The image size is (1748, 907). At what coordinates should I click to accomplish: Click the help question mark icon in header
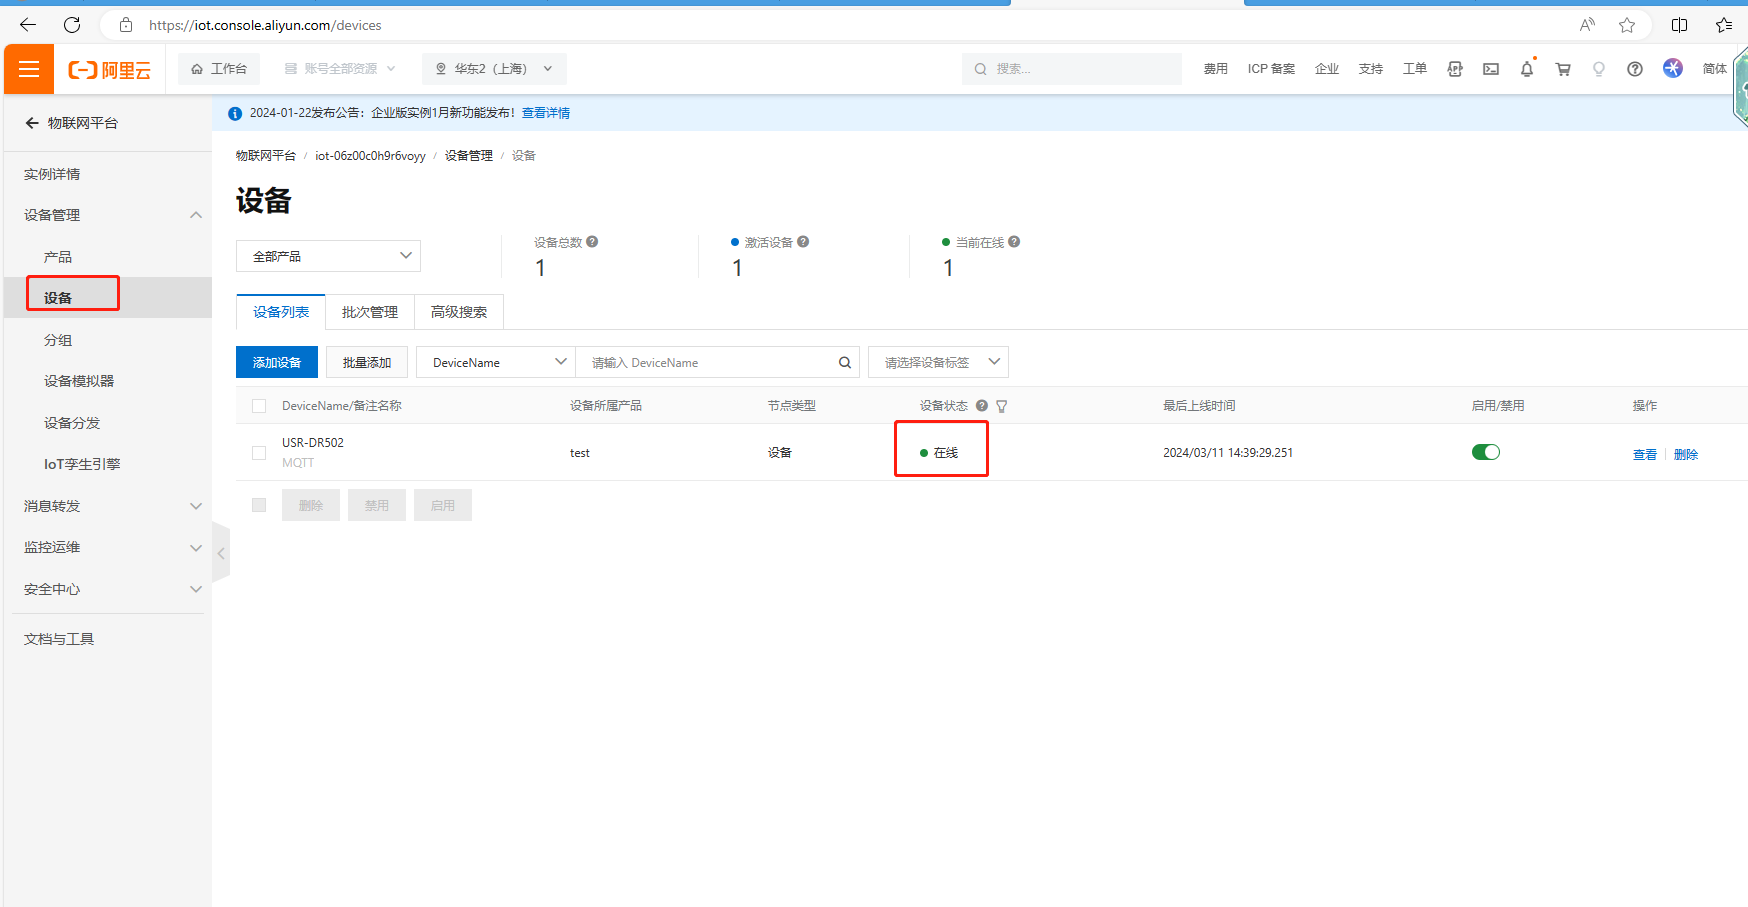pos(1634,69)
